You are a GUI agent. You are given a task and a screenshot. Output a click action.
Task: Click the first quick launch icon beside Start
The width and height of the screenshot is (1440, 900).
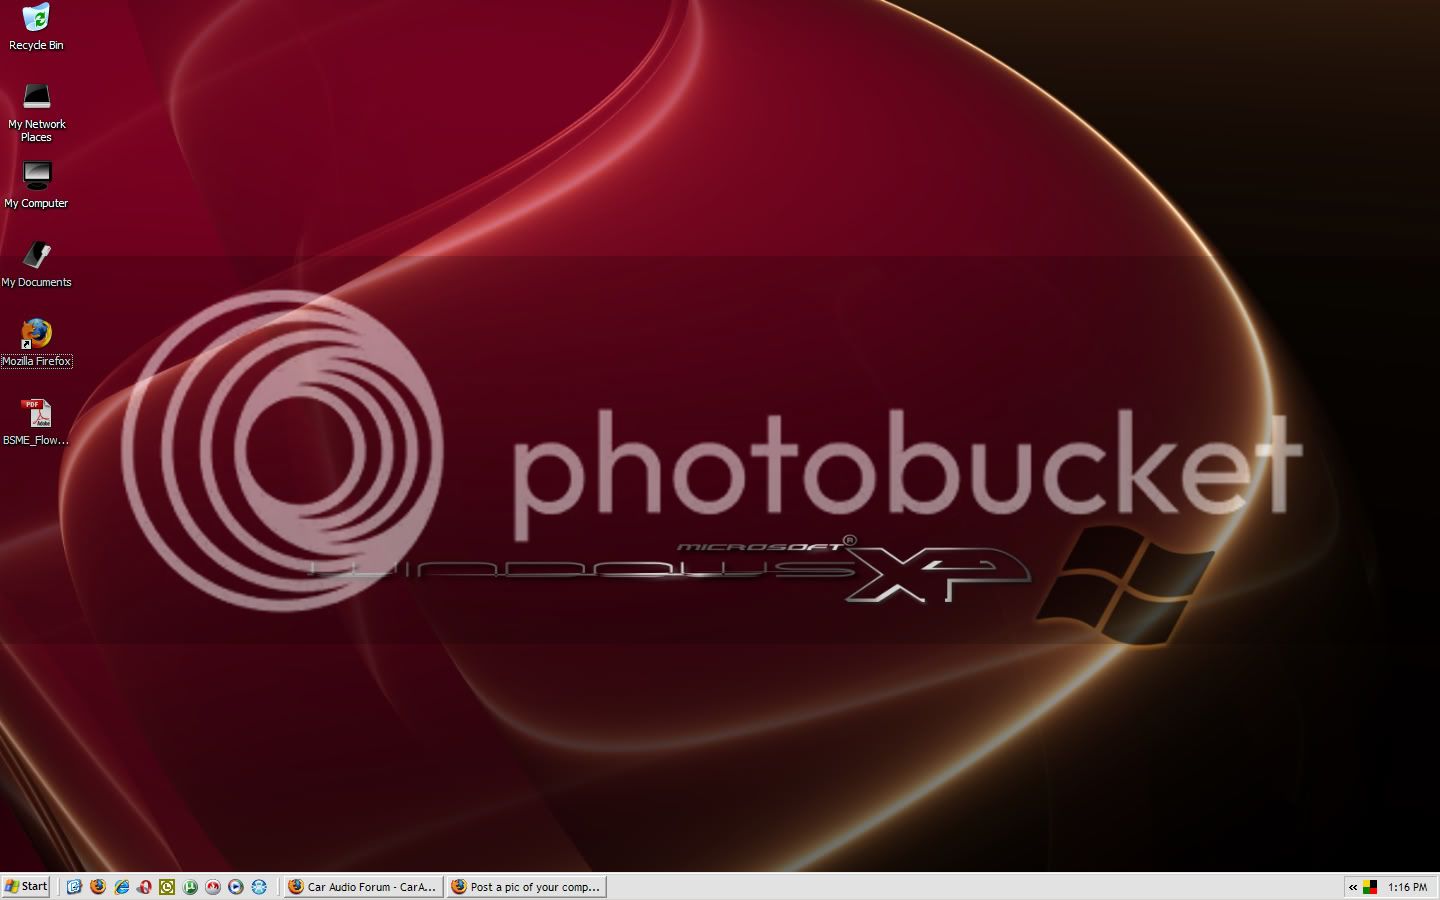(74, 886)
